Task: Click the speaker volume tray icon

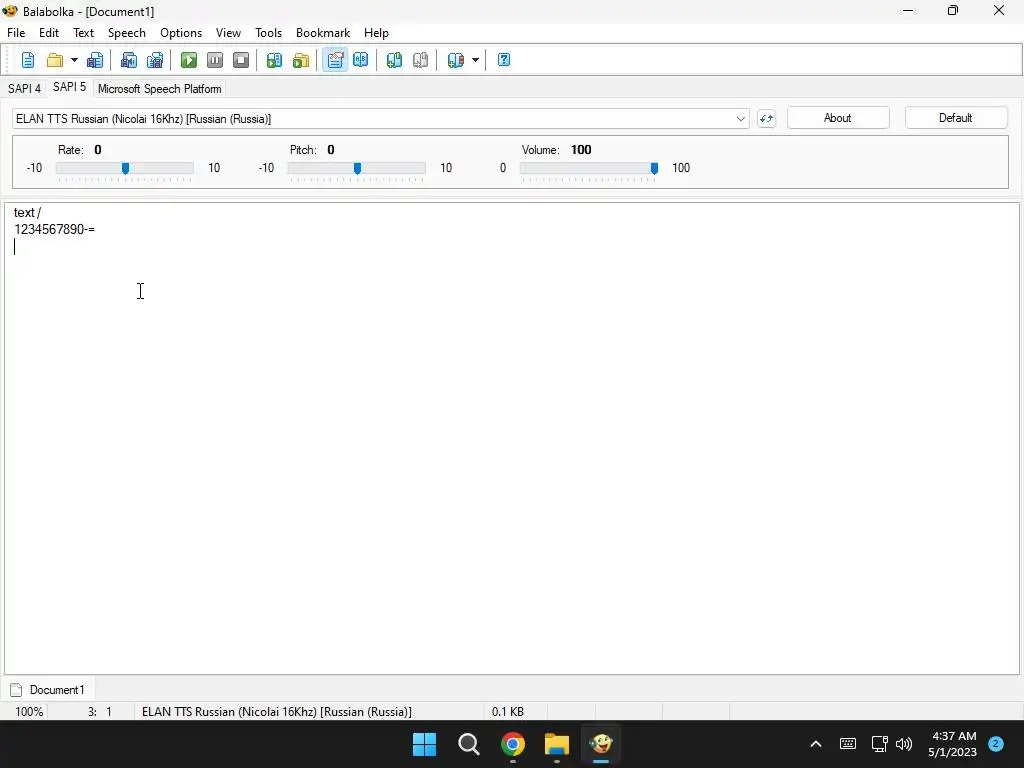Action: pos(904,744)
